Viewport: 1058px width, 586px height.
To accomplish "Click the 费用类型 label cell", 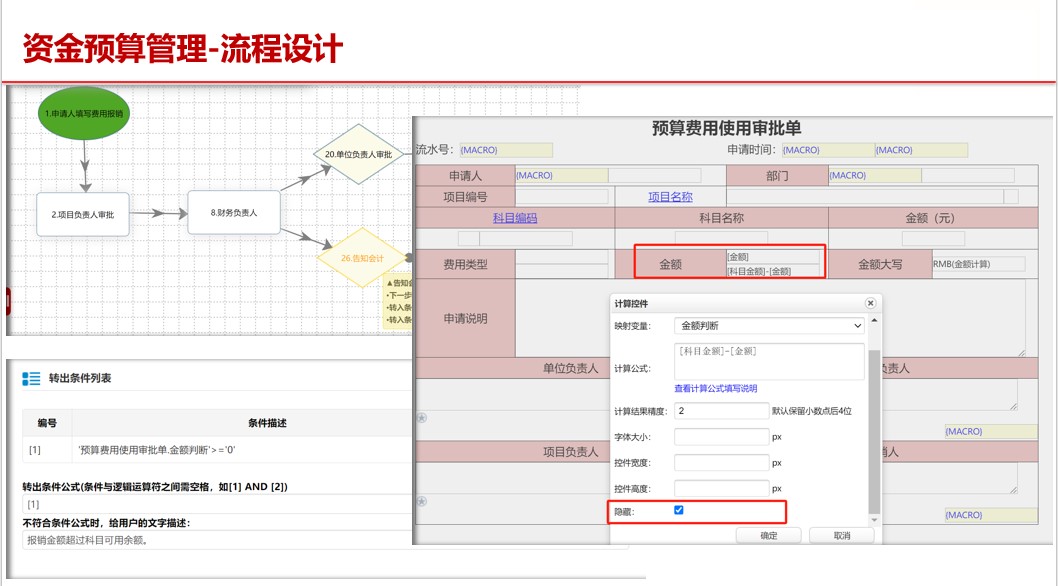I will [x=465, y=264].
